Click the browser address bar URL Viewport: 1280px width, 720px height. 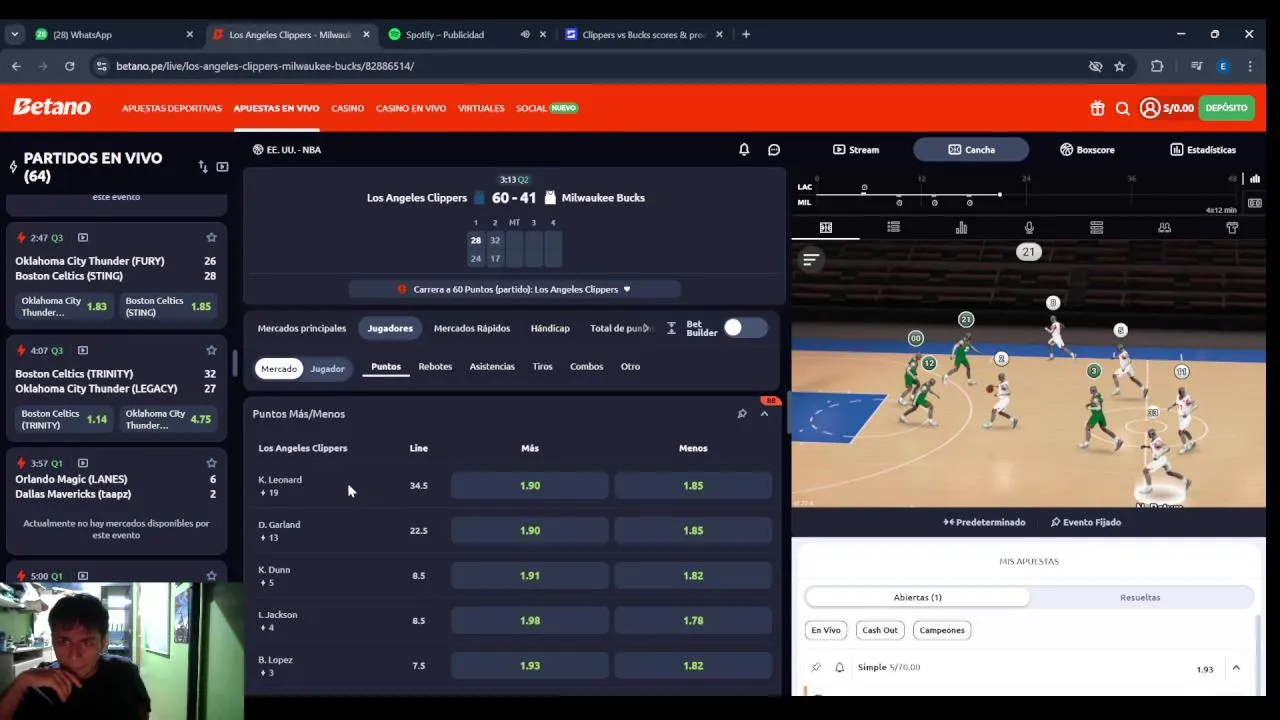(x=265, y=66)
